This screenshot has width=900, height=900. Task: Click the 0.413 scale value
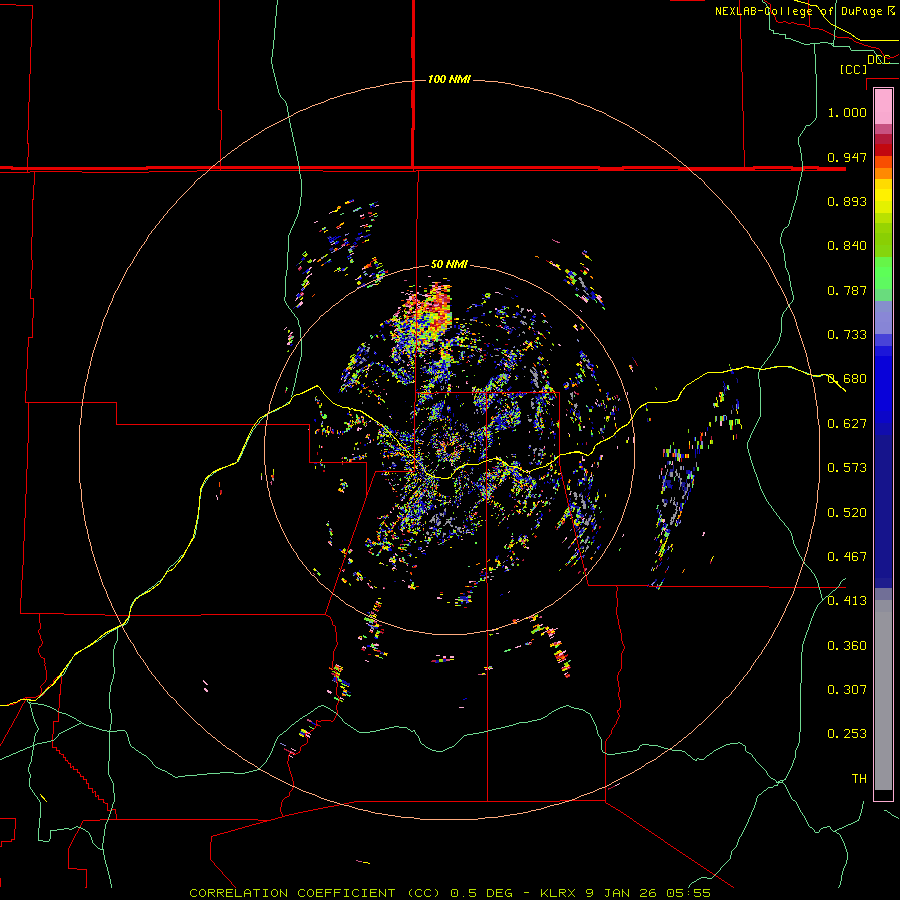[847, 601]
